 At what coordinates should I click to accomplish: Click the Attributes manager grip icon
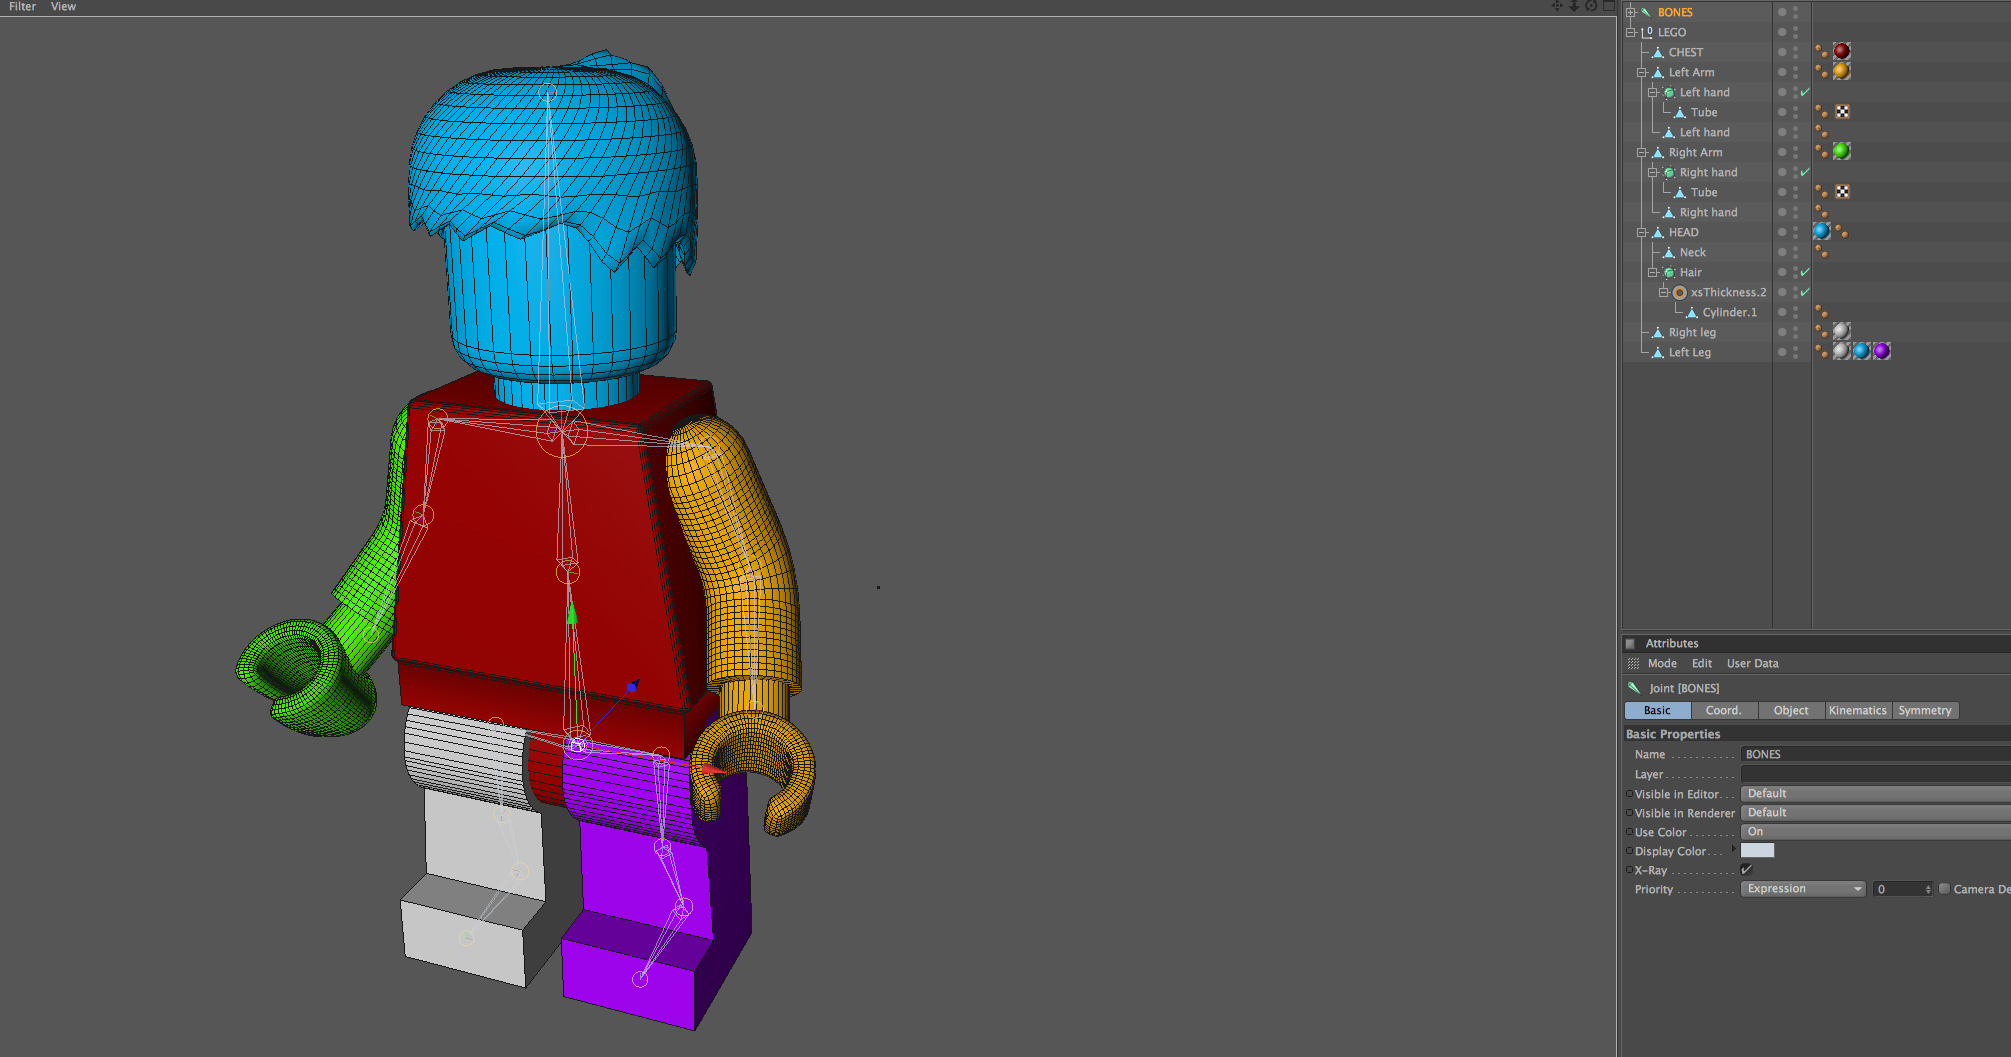pyautogui.click(x=1633, y=664)
